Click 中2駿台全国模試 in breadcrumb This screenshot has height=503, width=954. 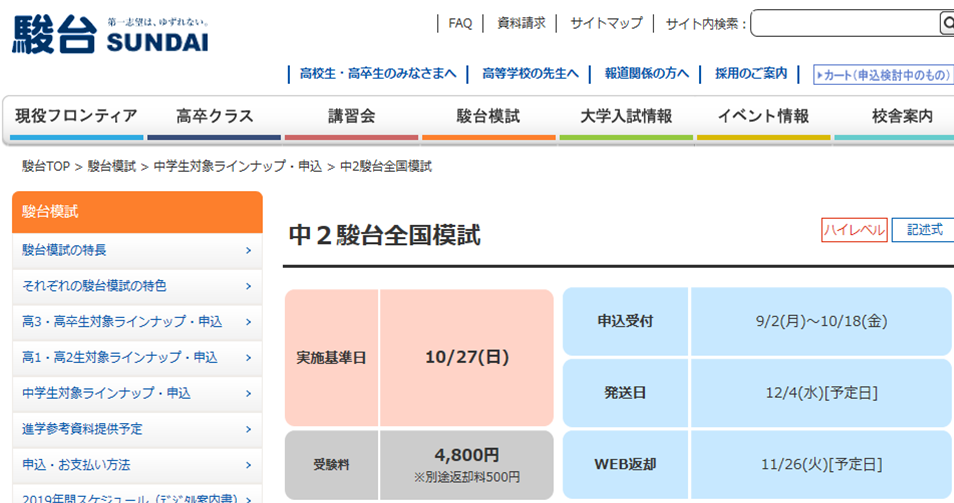click(386, 166)
